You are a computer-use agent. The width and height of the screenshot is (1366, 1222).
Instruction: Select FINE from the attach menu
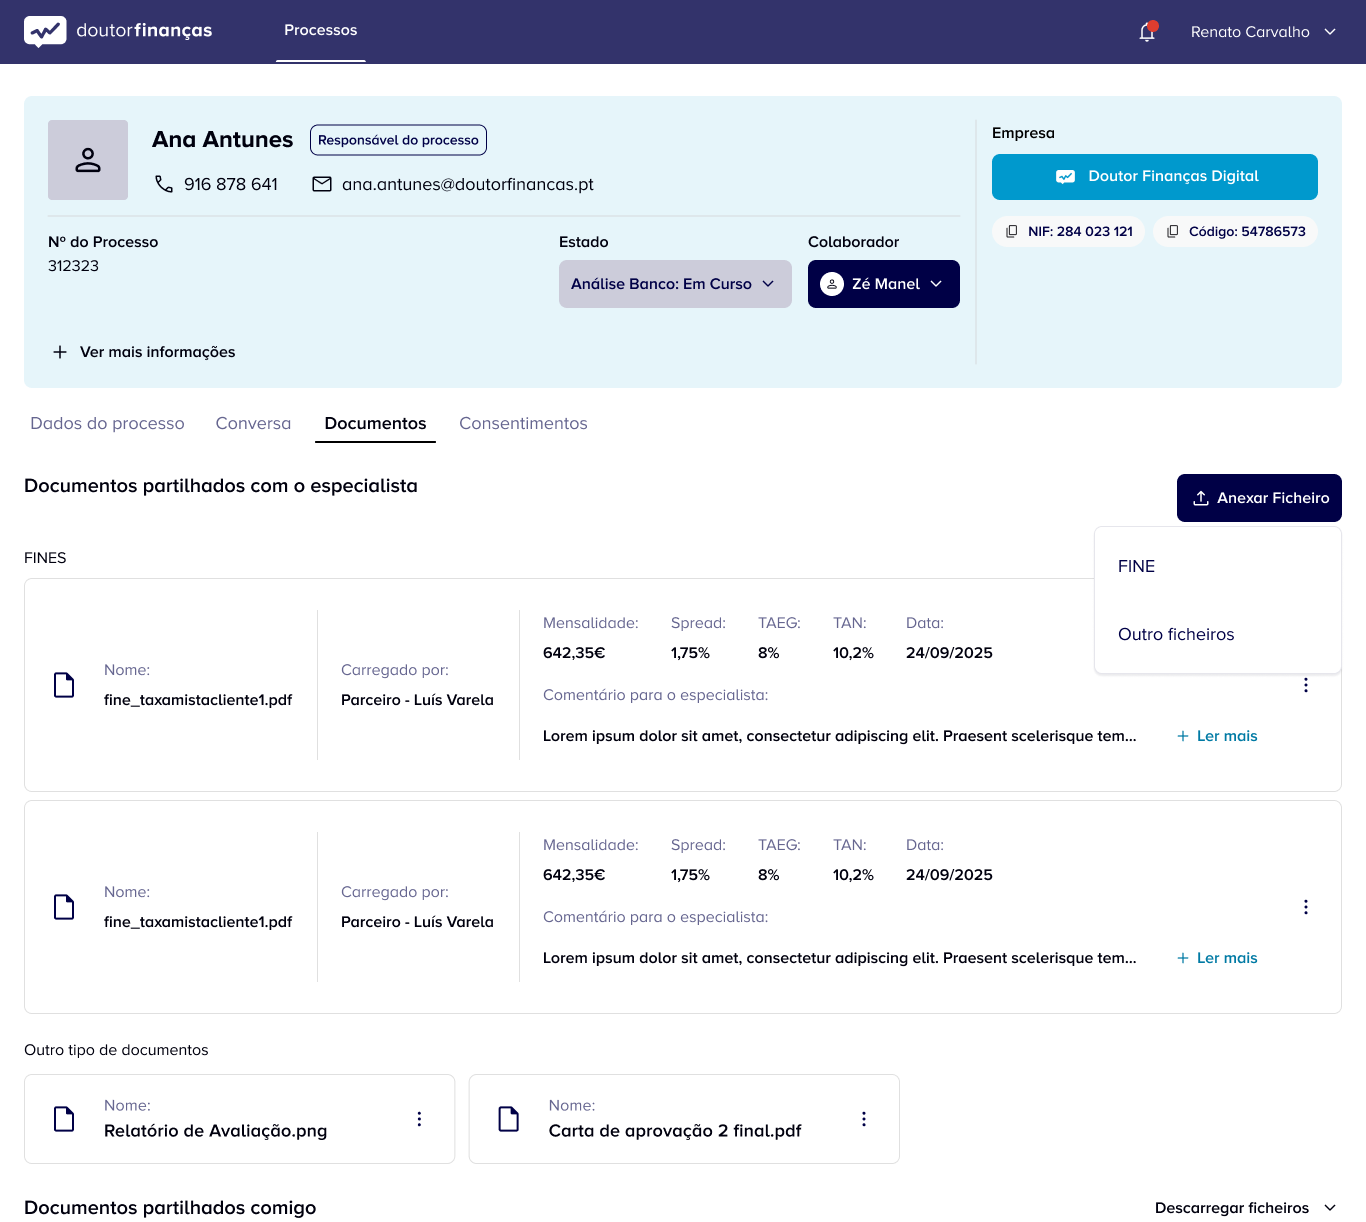pyautogui.click(x=1137, y=566)
